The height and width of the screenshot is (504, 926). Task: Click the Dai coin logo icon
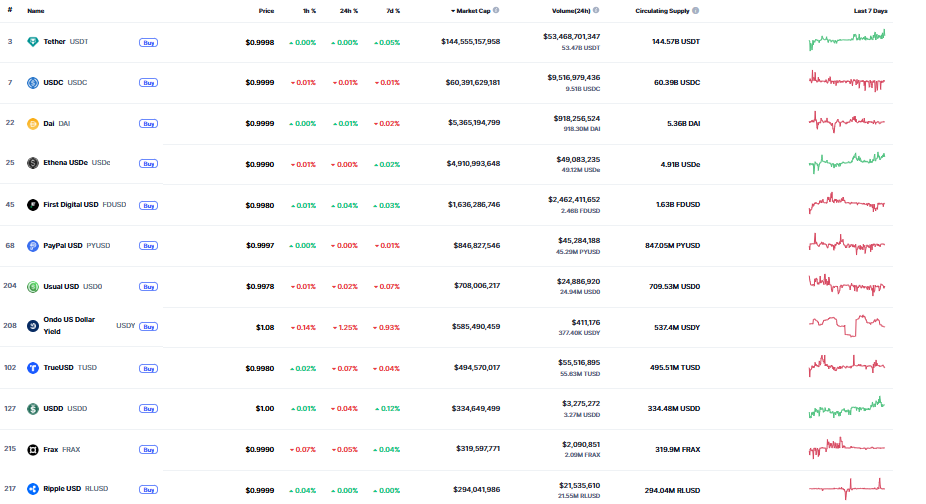(33, 123)
